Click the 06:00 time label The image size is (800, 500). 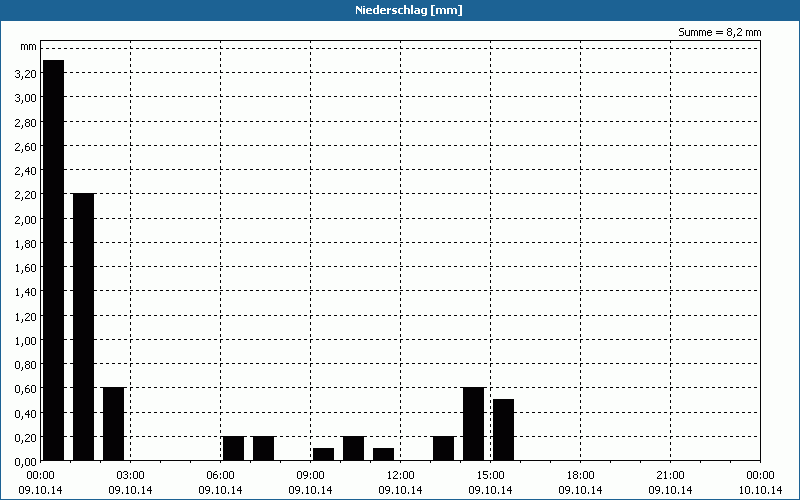pos(220,476)
